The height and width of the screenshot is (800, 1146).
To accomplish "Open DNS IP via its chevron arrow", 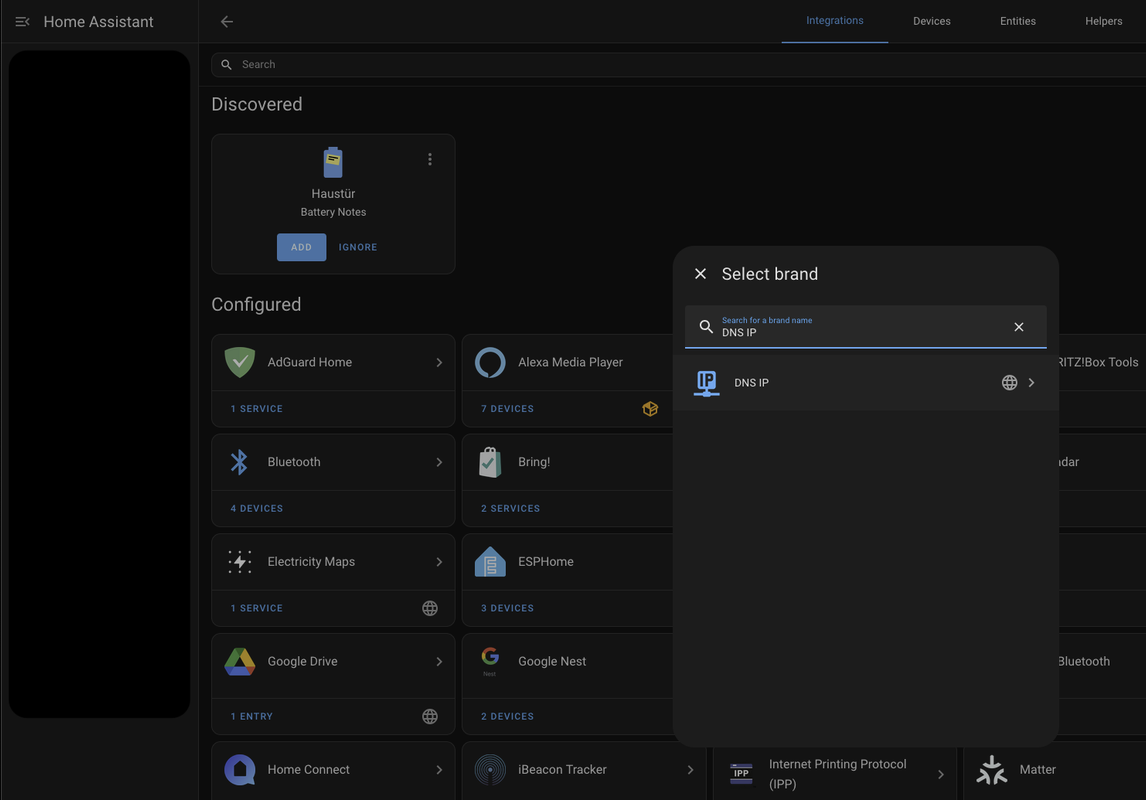I will point(1031,383).
